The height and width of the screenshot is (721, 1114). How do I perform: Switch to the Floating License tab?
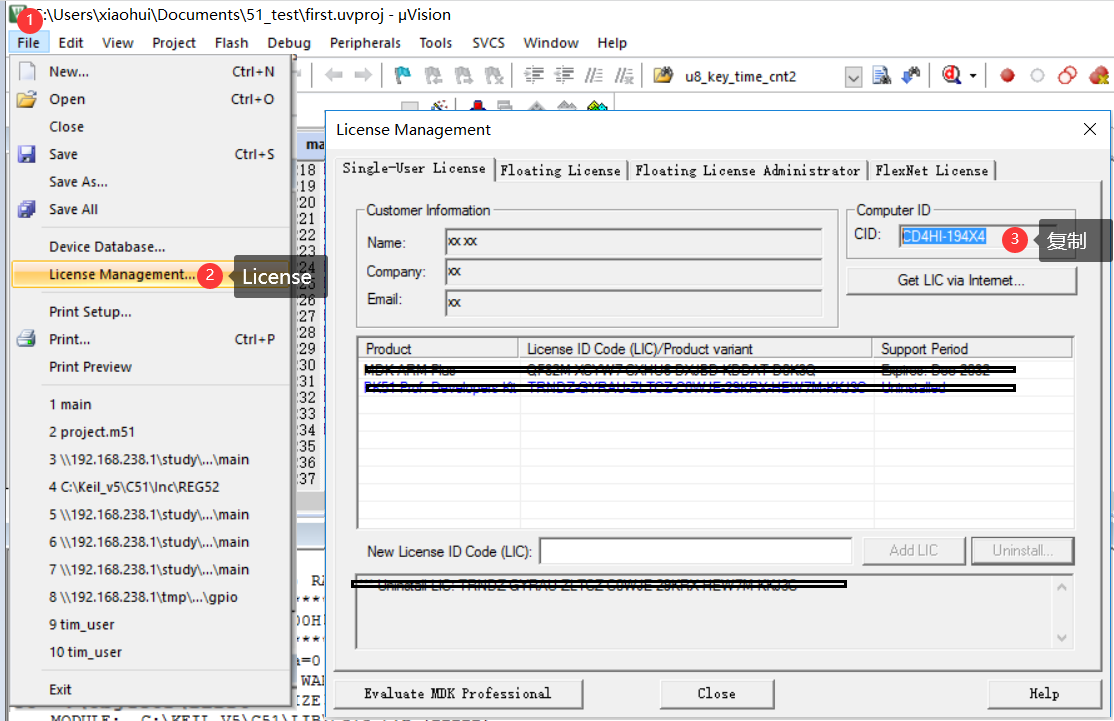[561, 170]
